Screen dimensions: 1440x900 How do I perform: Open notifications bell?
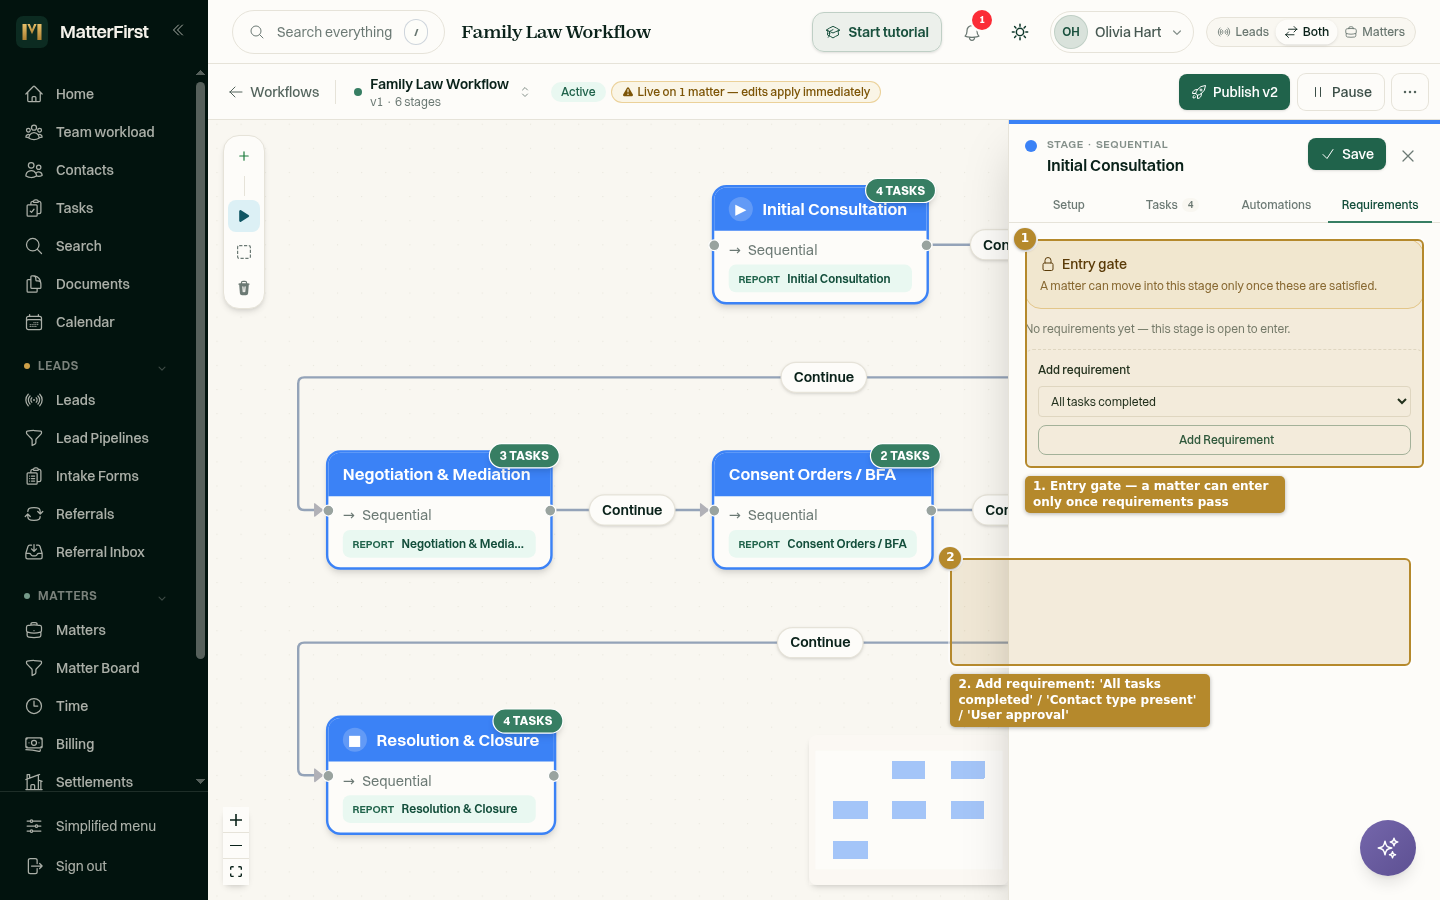972,32
